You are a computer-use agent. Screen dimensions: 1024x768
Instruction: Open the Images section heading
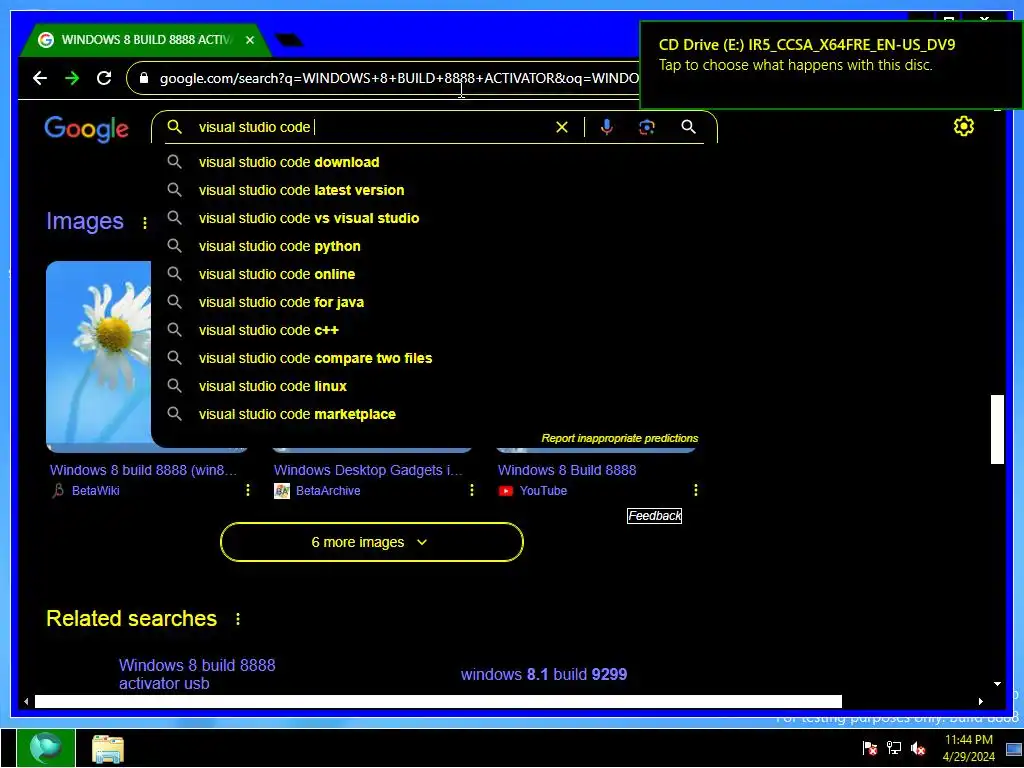coord(85,221)
